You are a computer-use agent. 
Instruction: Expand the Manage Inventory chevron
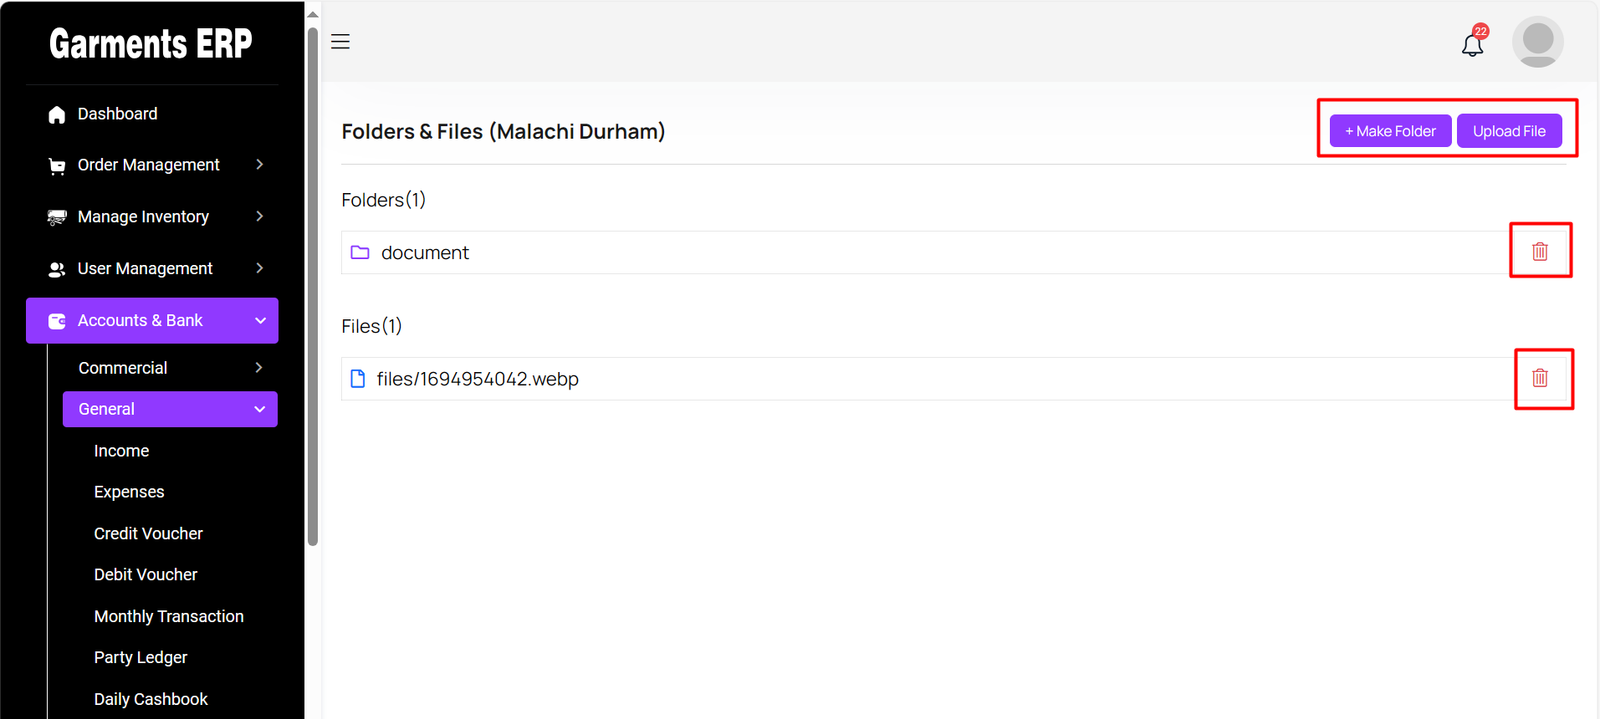tap(259, 217)
